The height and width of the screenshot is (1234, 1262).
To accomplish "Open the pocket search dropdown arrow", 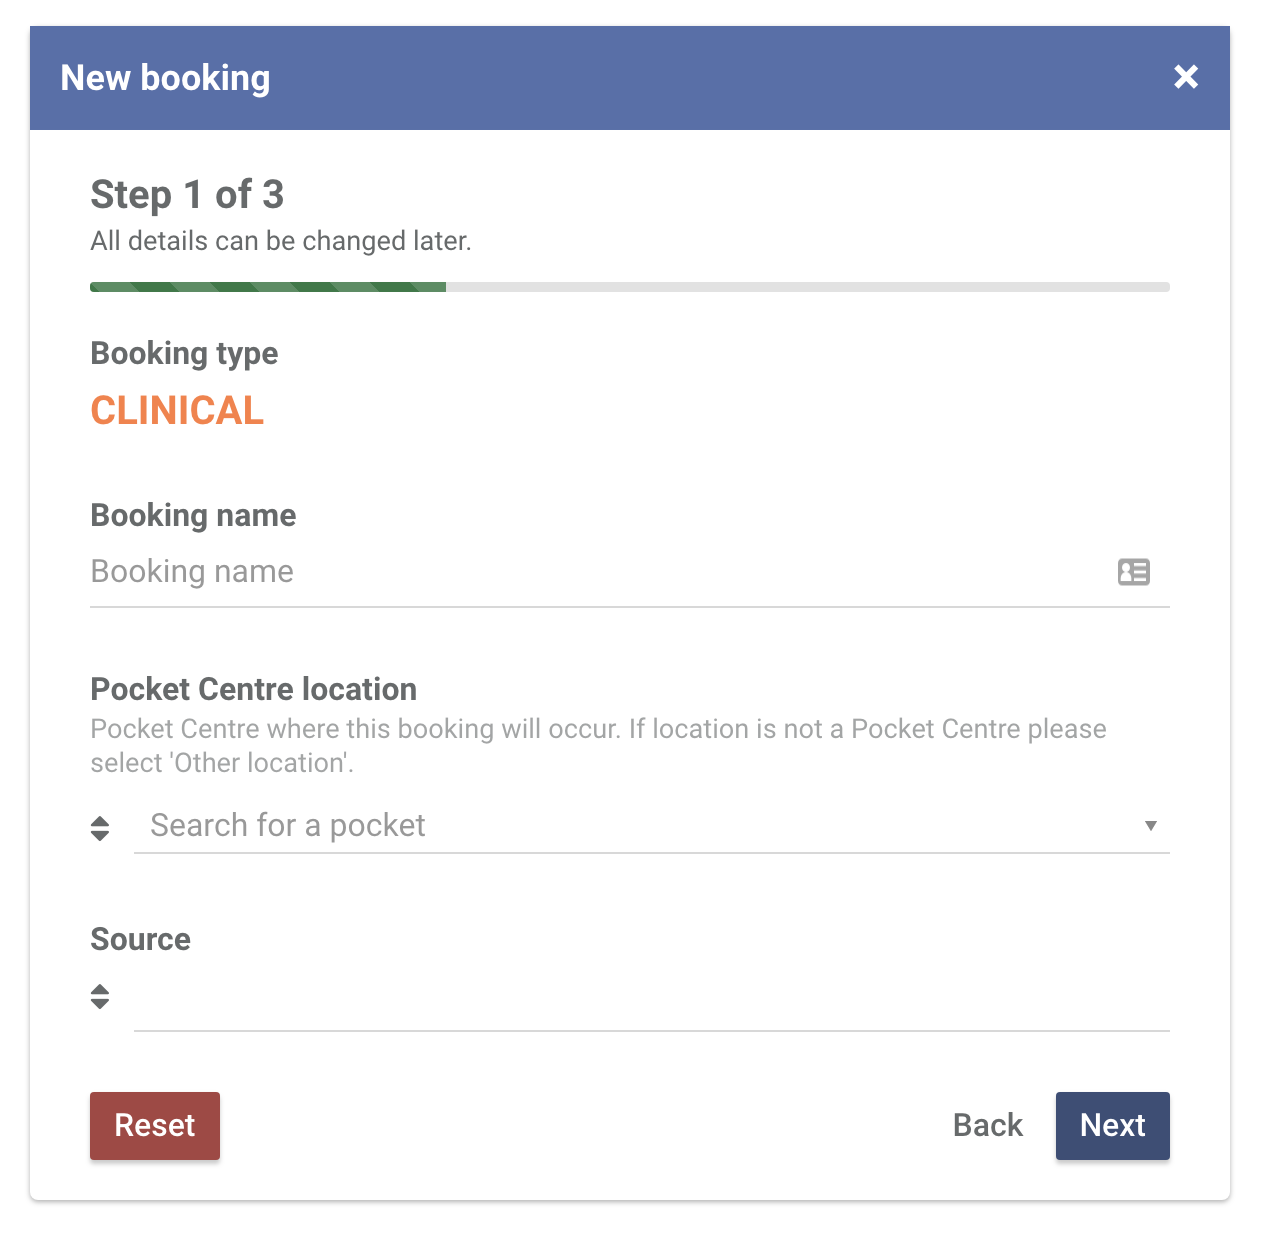I will click(x=1150, y=826).
